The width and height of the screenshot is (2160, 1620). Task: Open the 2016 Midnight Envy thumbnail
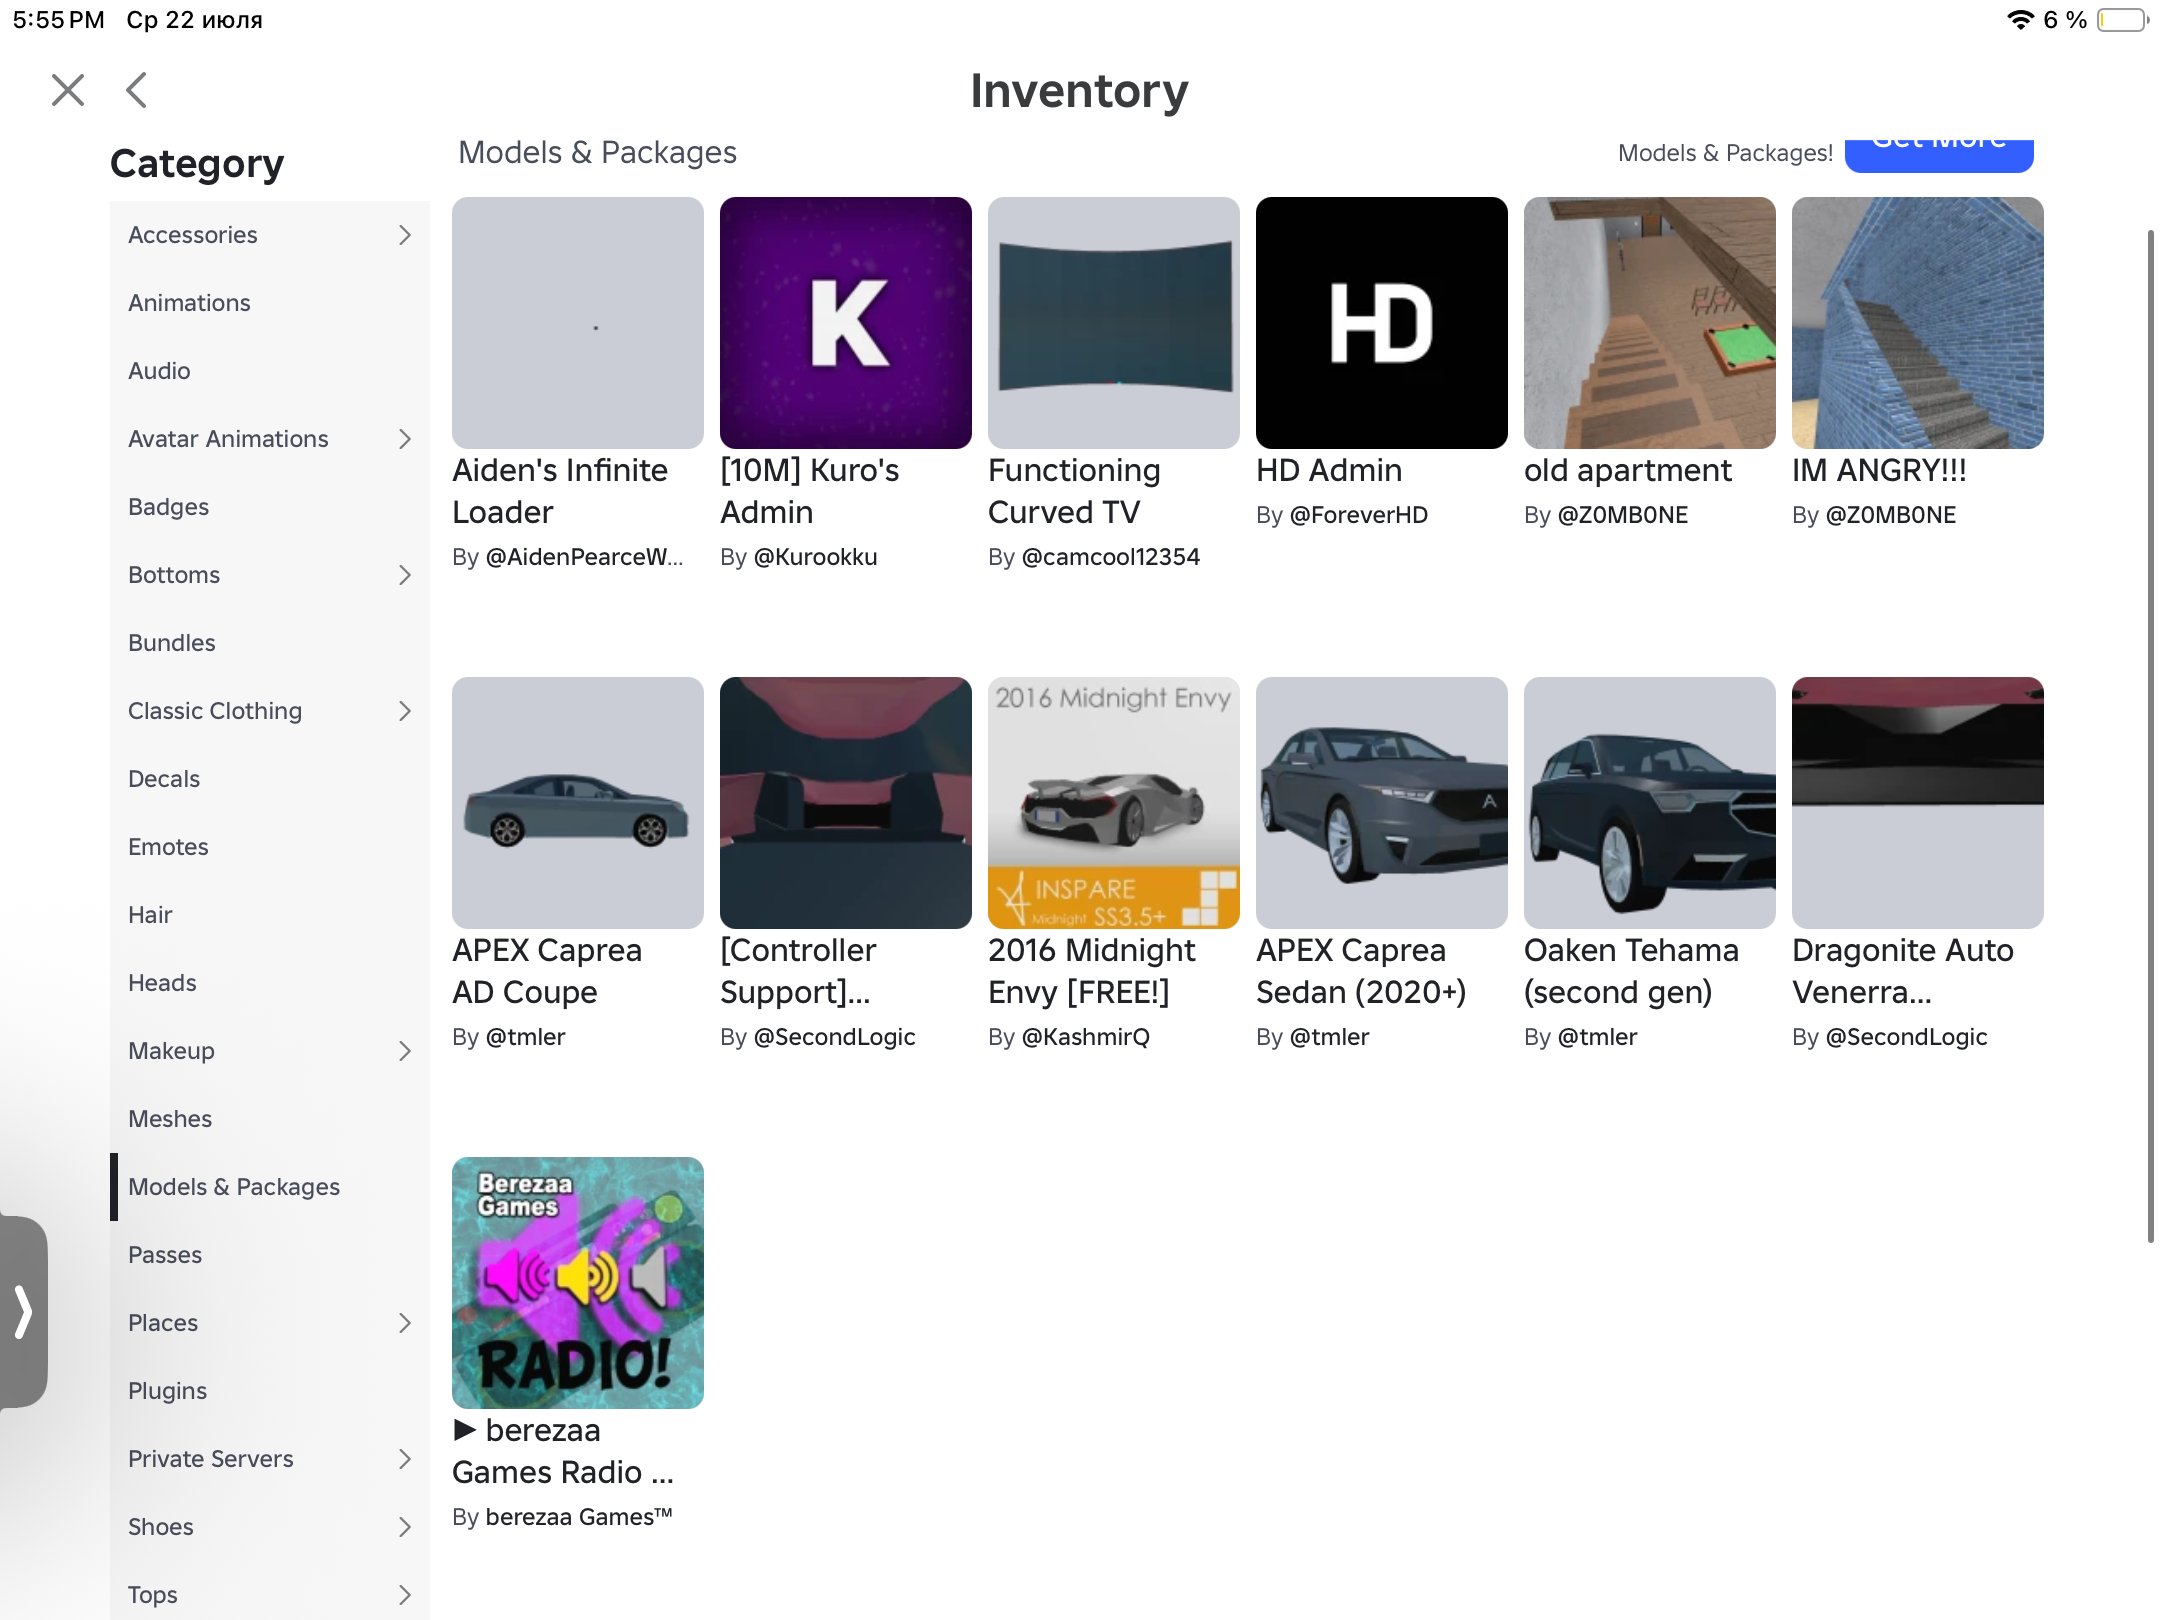(1113, 803)
